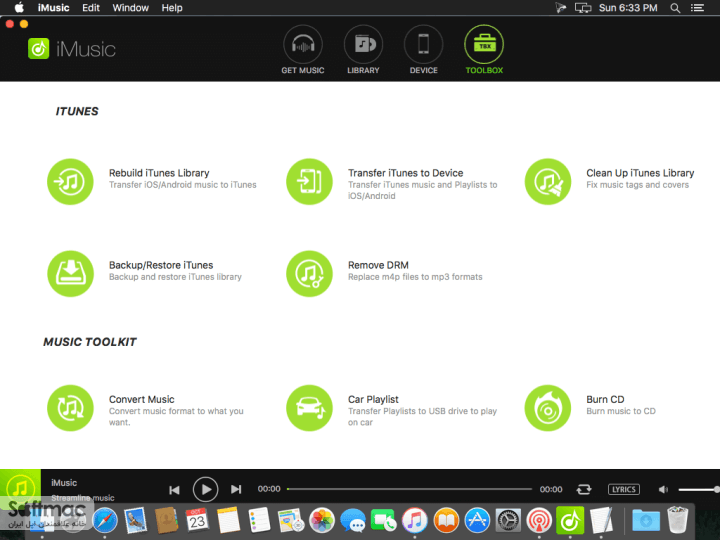Skip to the next track
The height and width of the screenshot is (540, 720).
click(236, 489)
